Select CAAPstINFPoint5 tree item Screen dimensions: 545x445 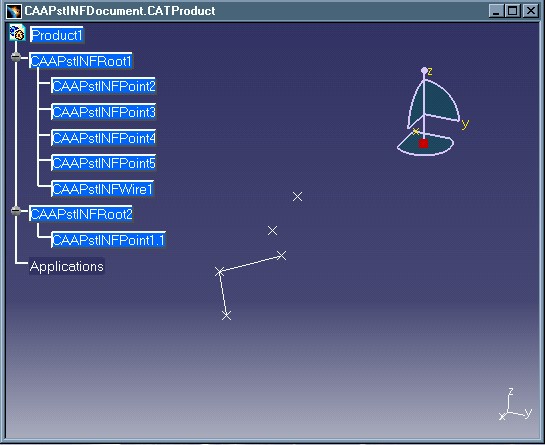104,163
